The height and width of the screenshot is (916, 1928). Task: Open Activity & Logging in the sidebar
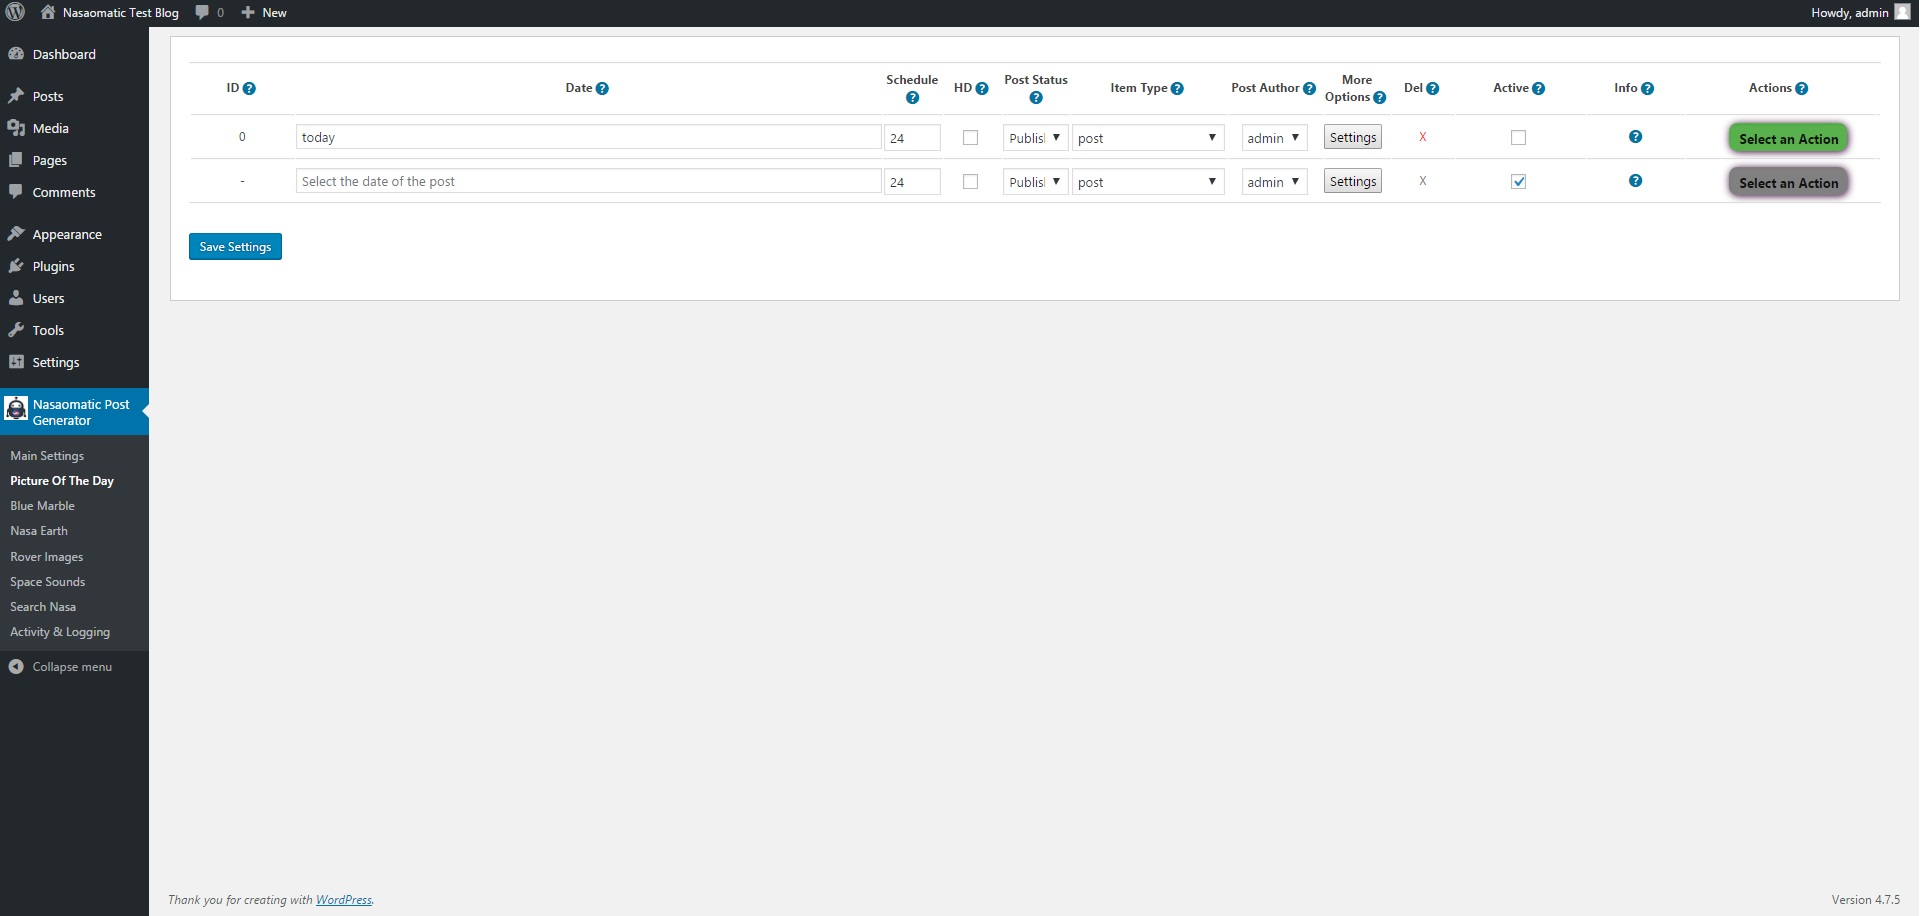(60, 632)
